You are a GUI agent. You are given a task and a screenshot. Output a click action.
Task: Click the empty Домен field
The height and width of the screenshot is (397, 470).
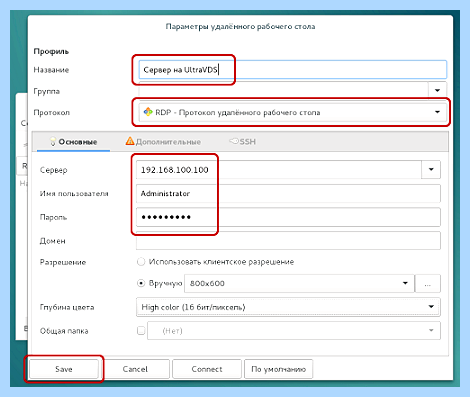tap(288, 241)
